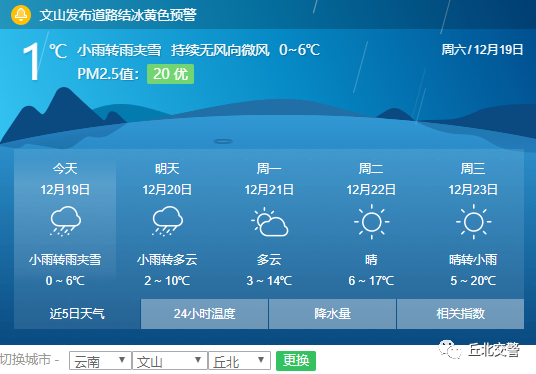Click the 周一 day label

click(x=269, y=169)
